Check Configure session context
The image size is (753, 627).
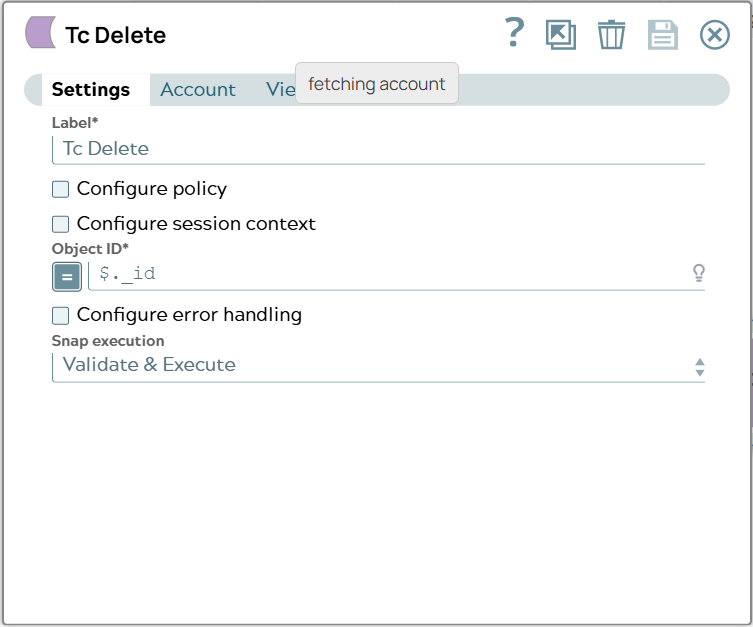(61, 224)
